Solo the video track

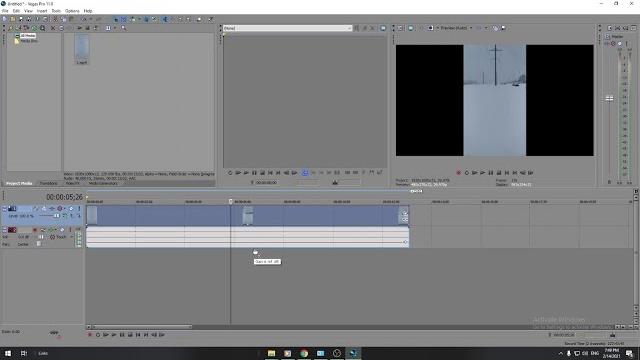click(79, 209)
